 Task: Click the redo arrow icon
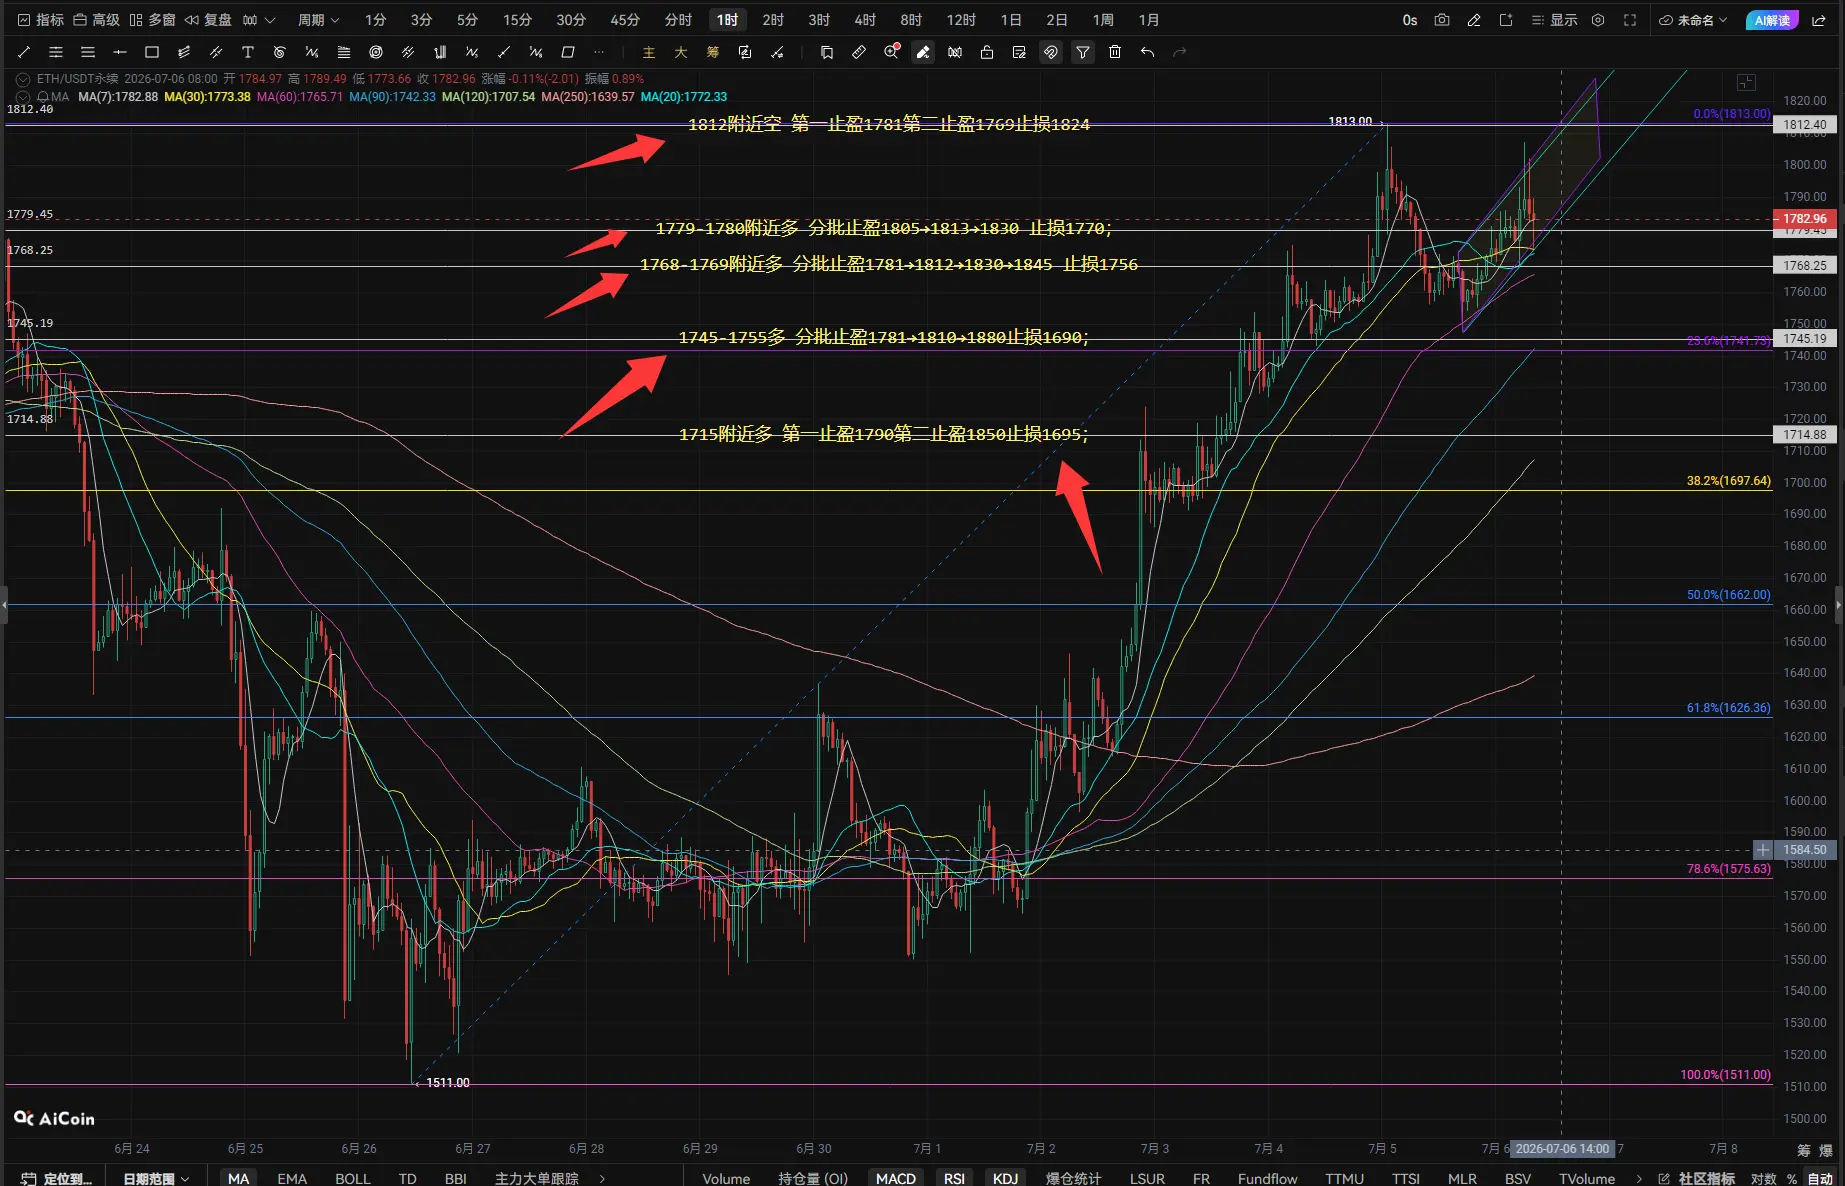tap(1179, 52)
